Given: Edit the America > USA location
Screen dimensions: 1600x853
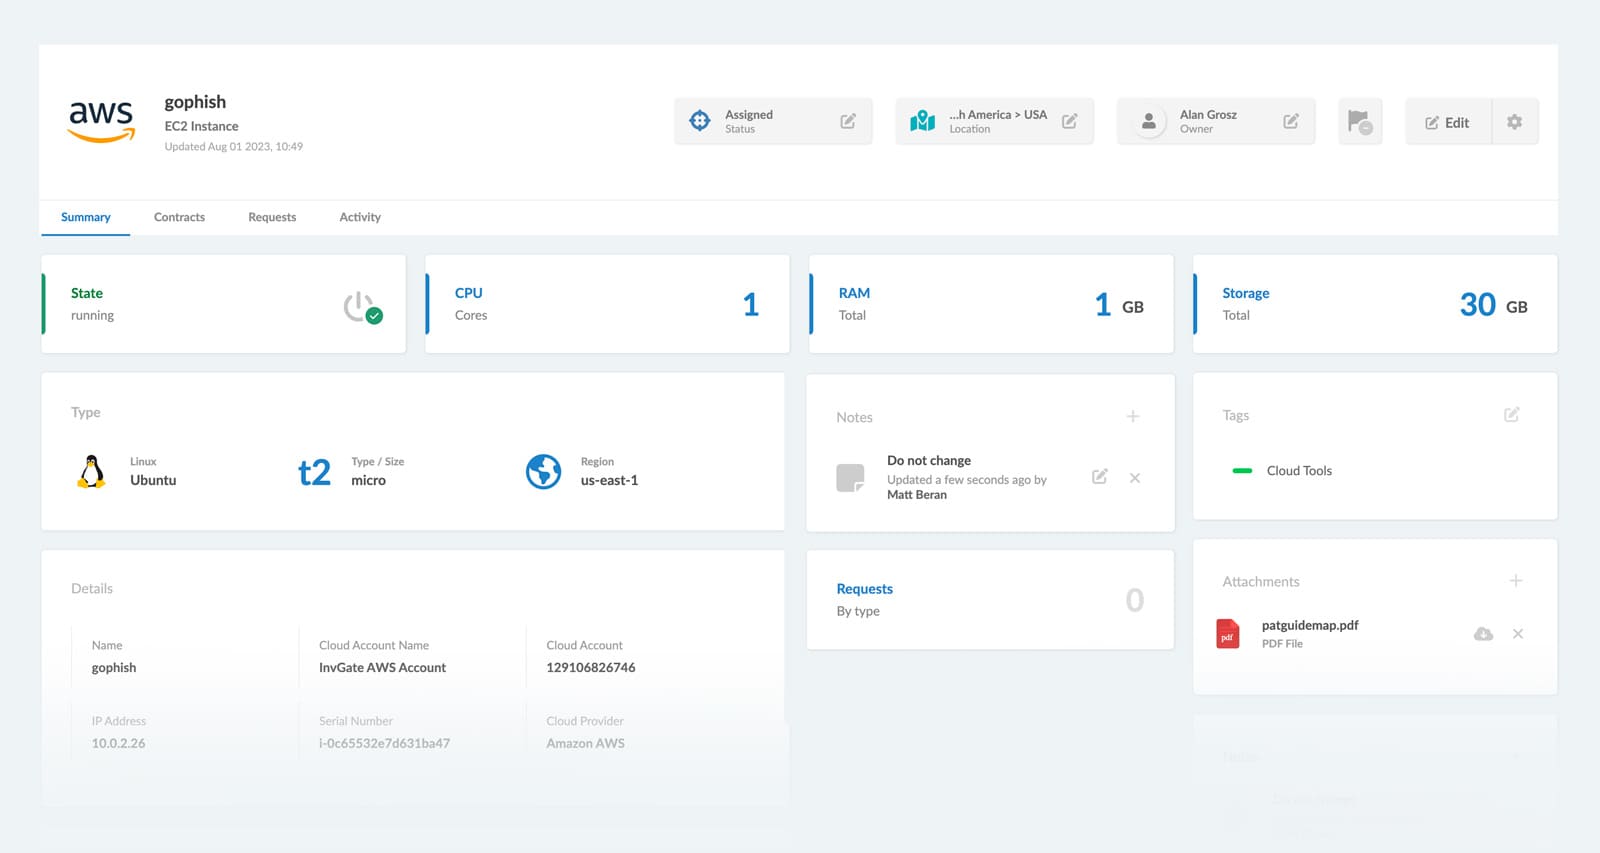Looking at the screenshot, I should 1070,121.
